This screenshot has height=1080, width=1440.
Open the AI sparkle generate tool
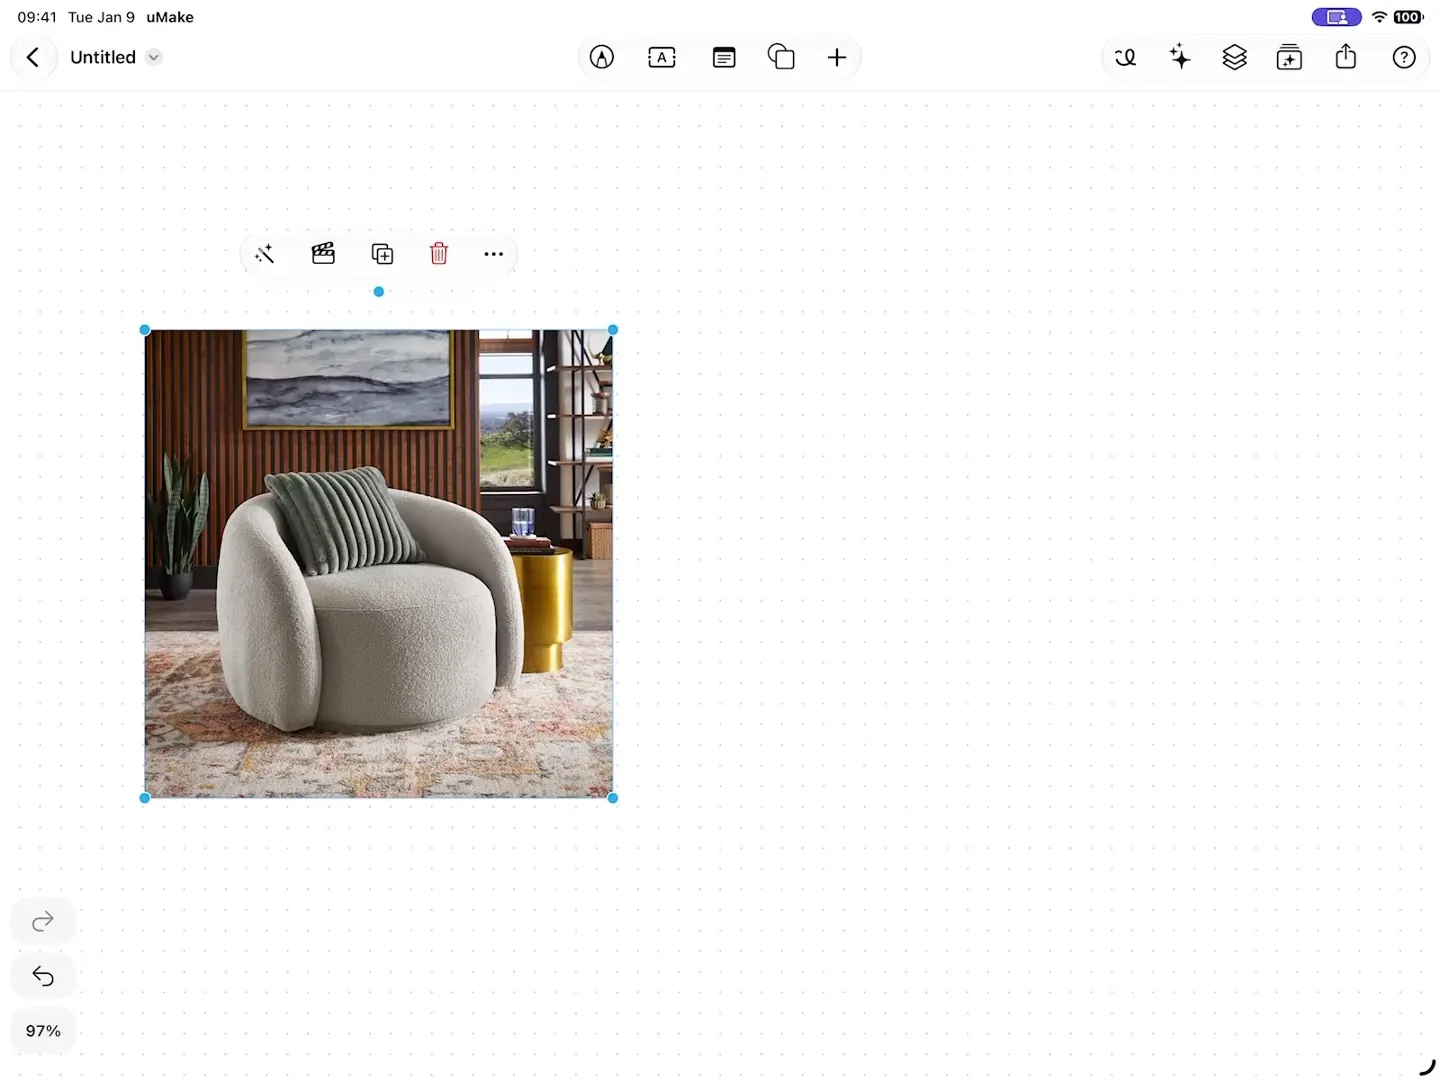pos(1180,57)
